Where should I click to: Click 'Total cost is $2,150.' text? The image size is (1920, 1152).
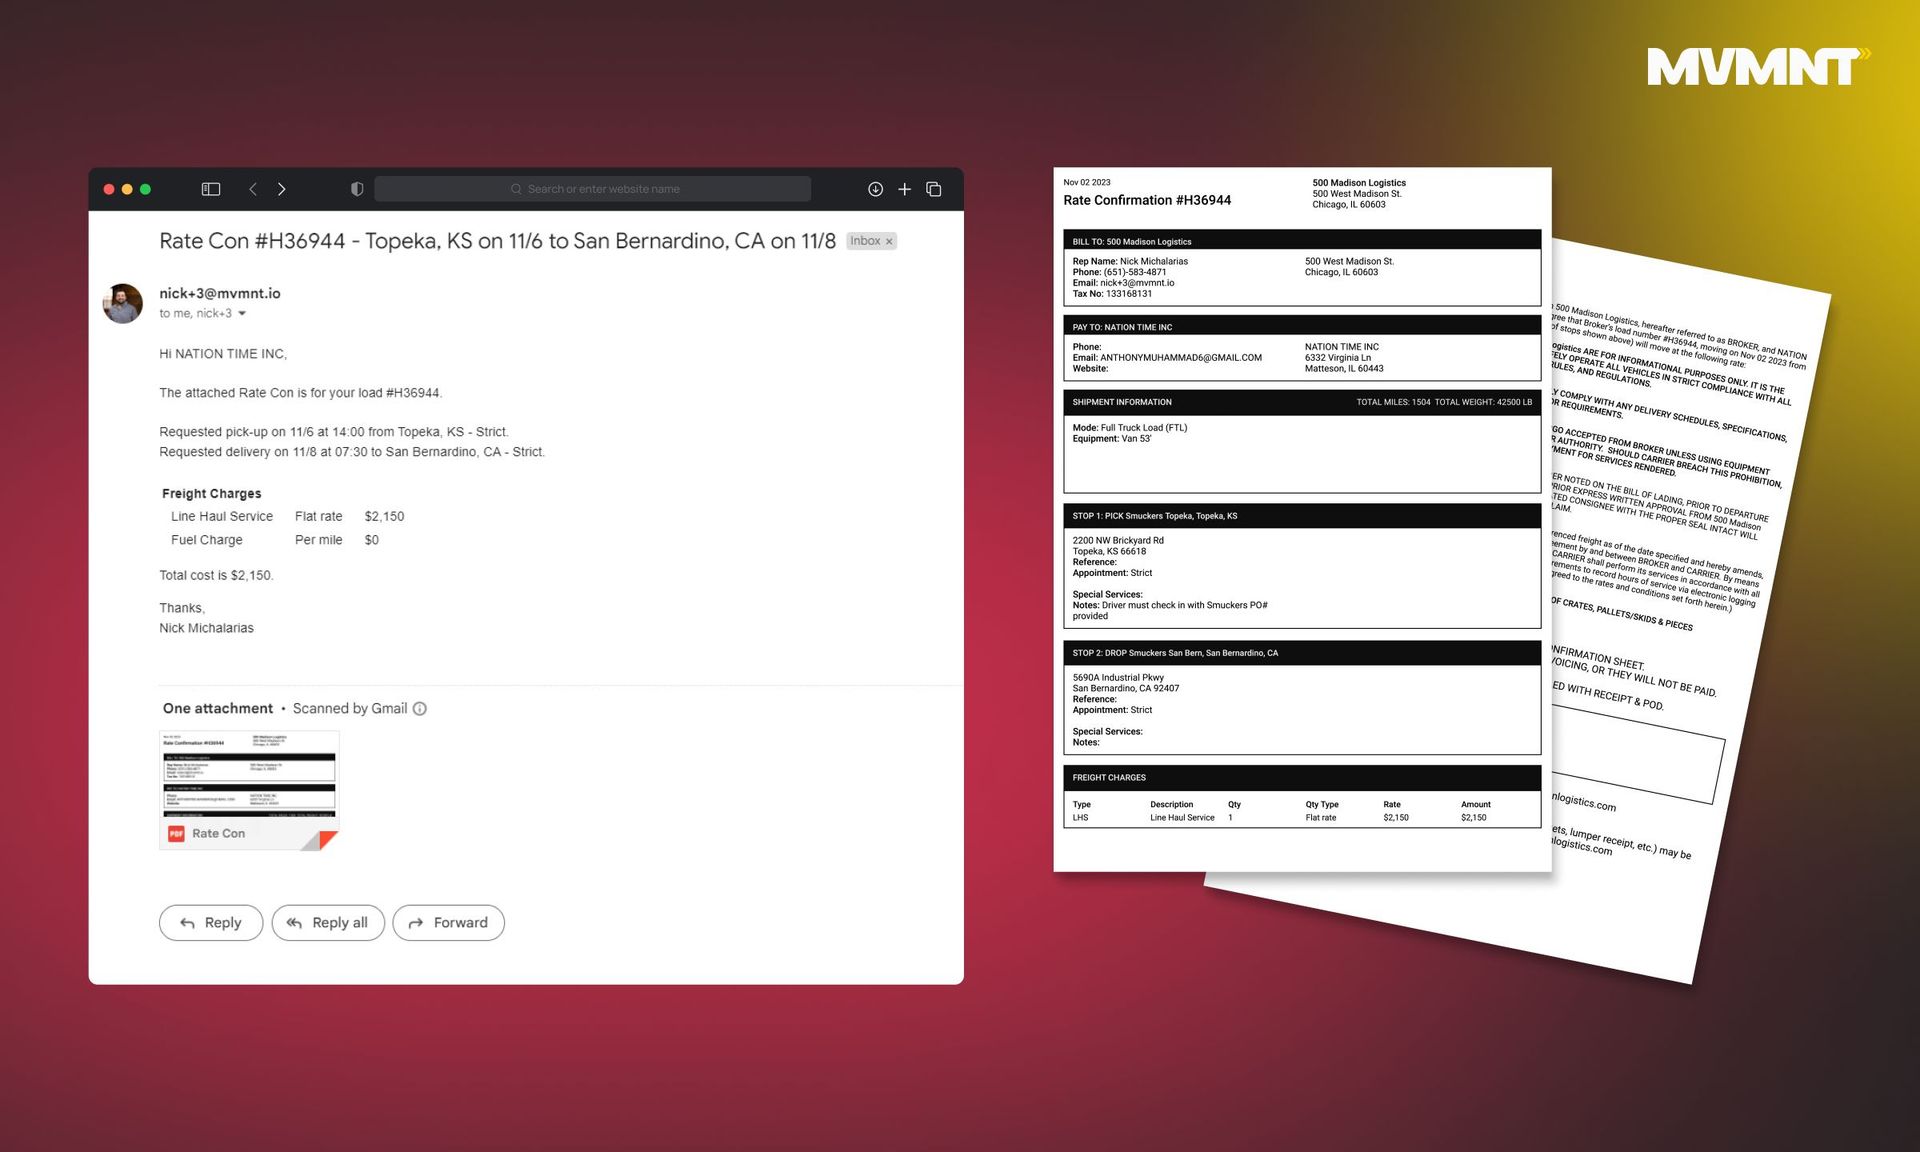[216, 575]
